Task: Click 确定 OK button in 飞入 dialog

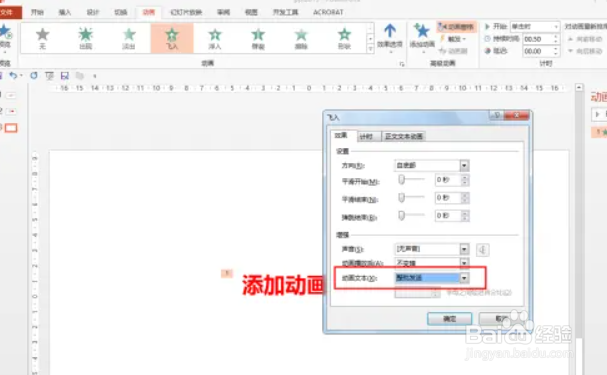Action: tap(449, 319)
